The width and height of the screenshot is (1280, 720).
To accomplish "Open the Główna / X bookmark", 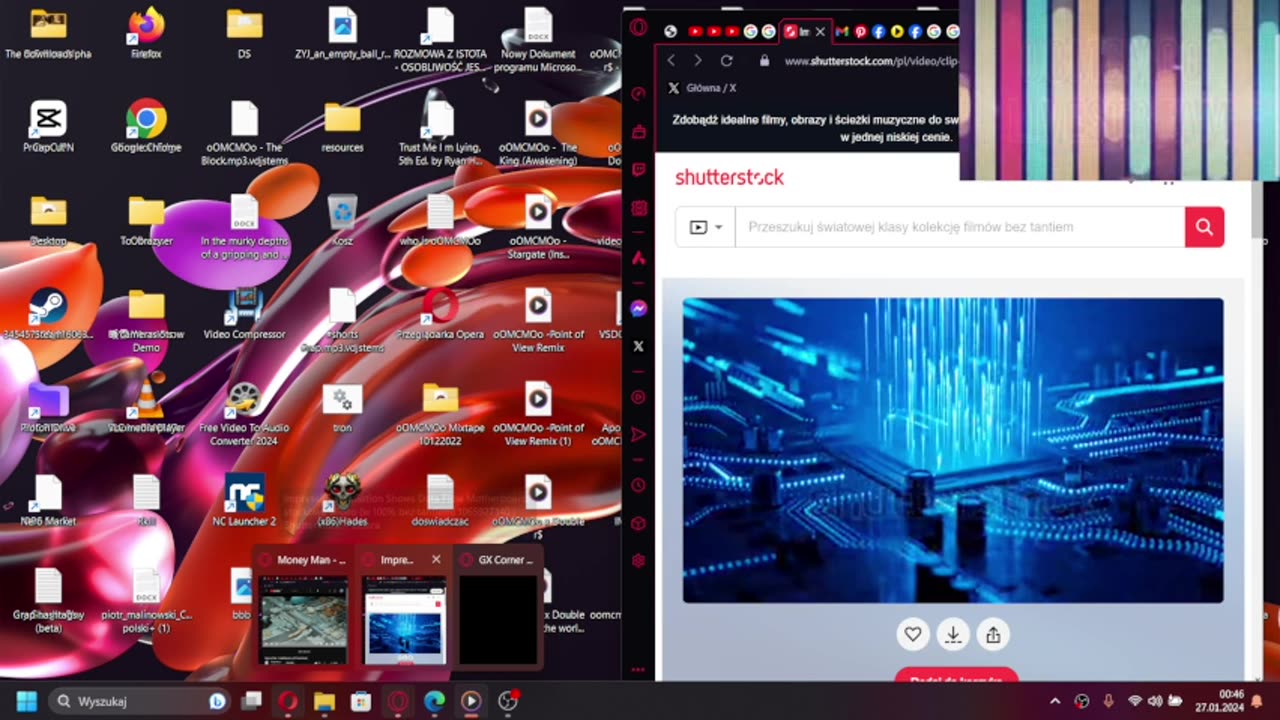I will (x=702, y=88).
